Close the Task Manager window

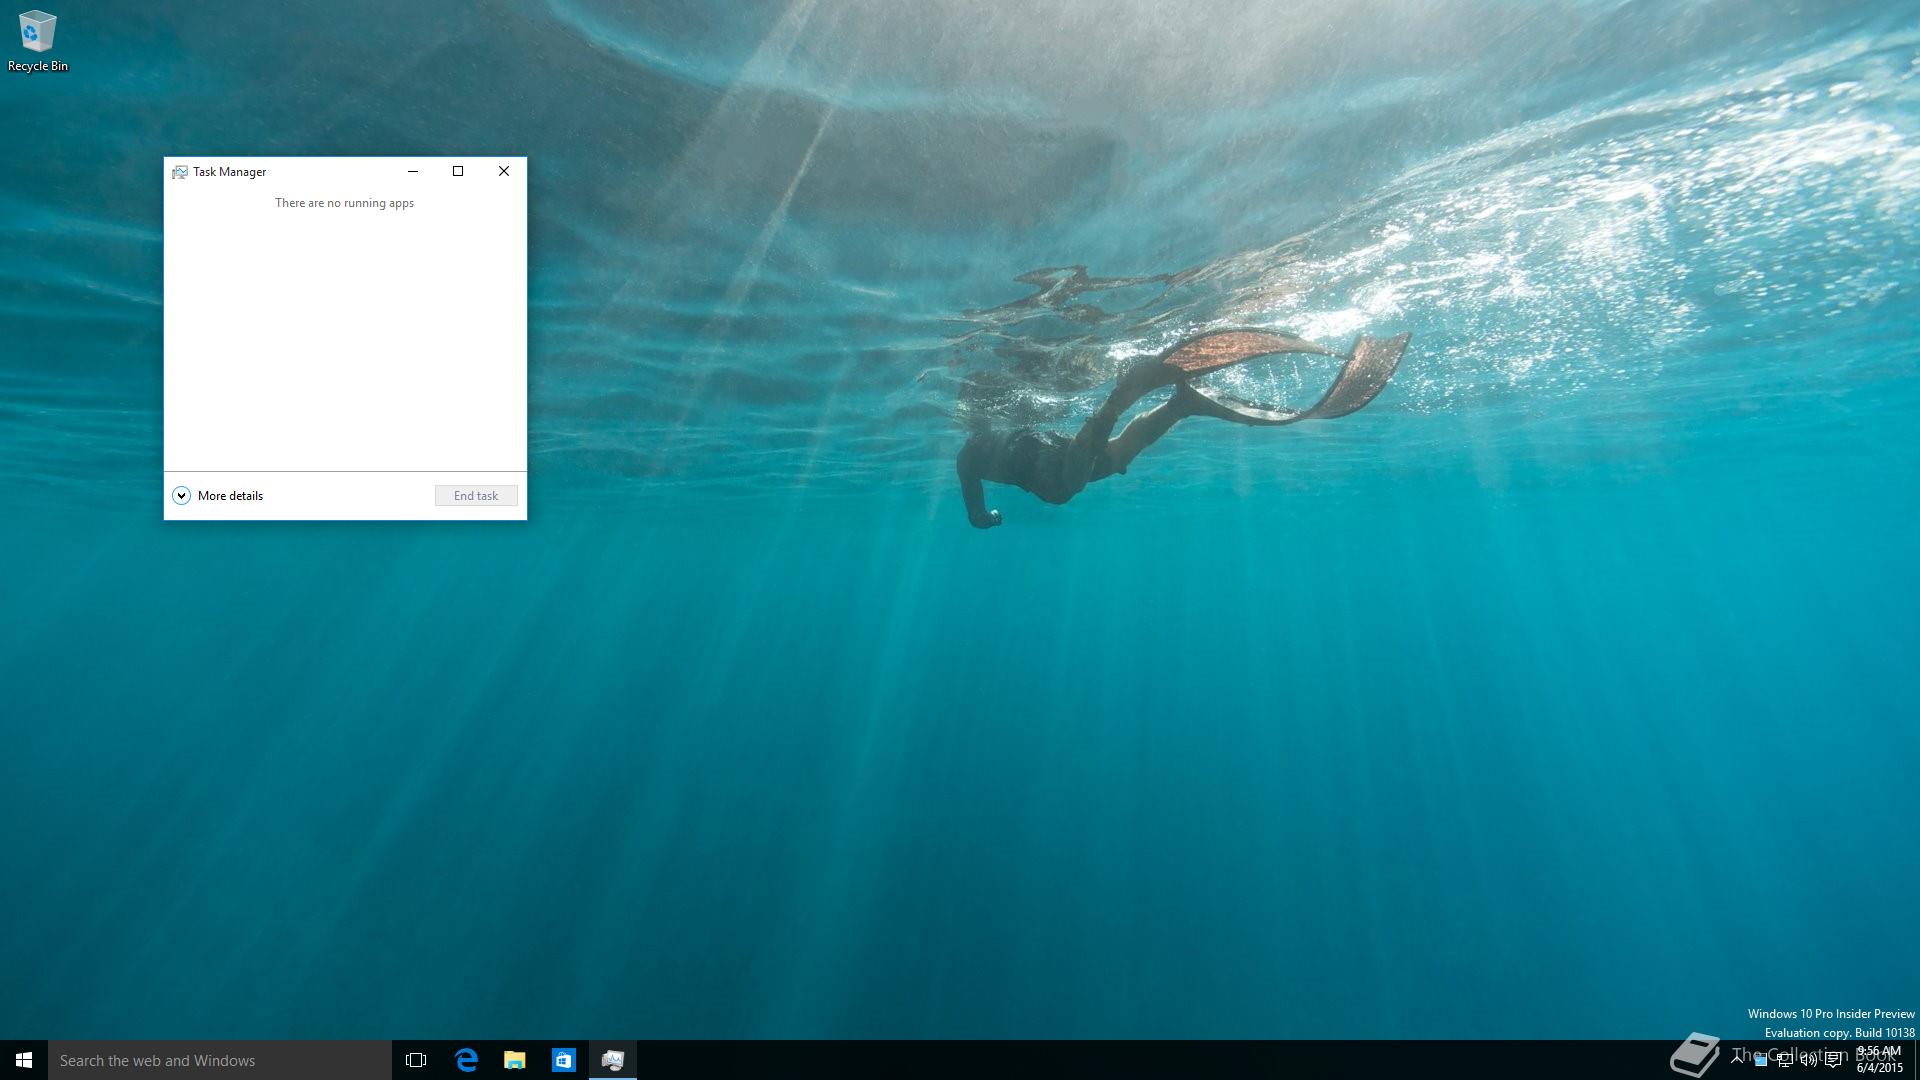tap(504, 171)
